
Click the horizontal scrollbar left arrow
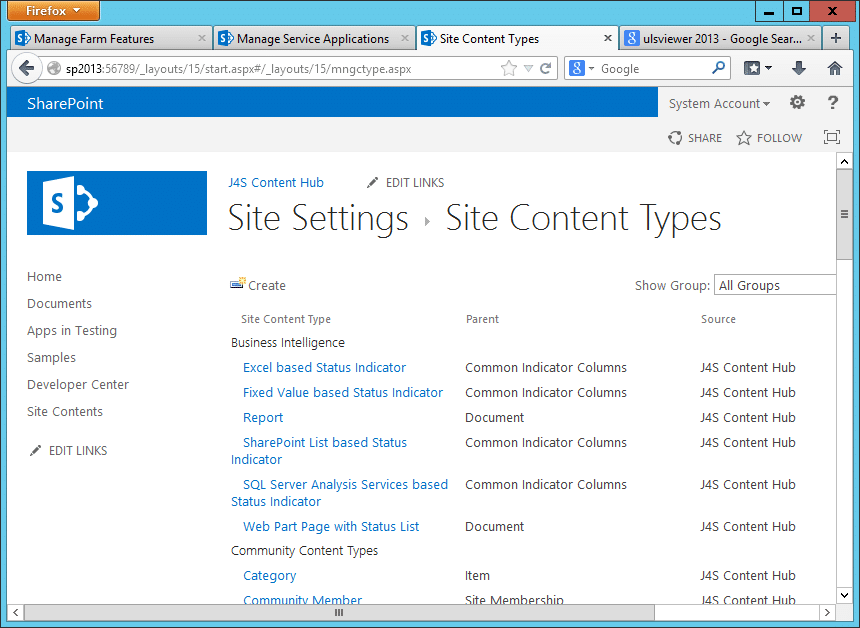[x=15, y=612]
